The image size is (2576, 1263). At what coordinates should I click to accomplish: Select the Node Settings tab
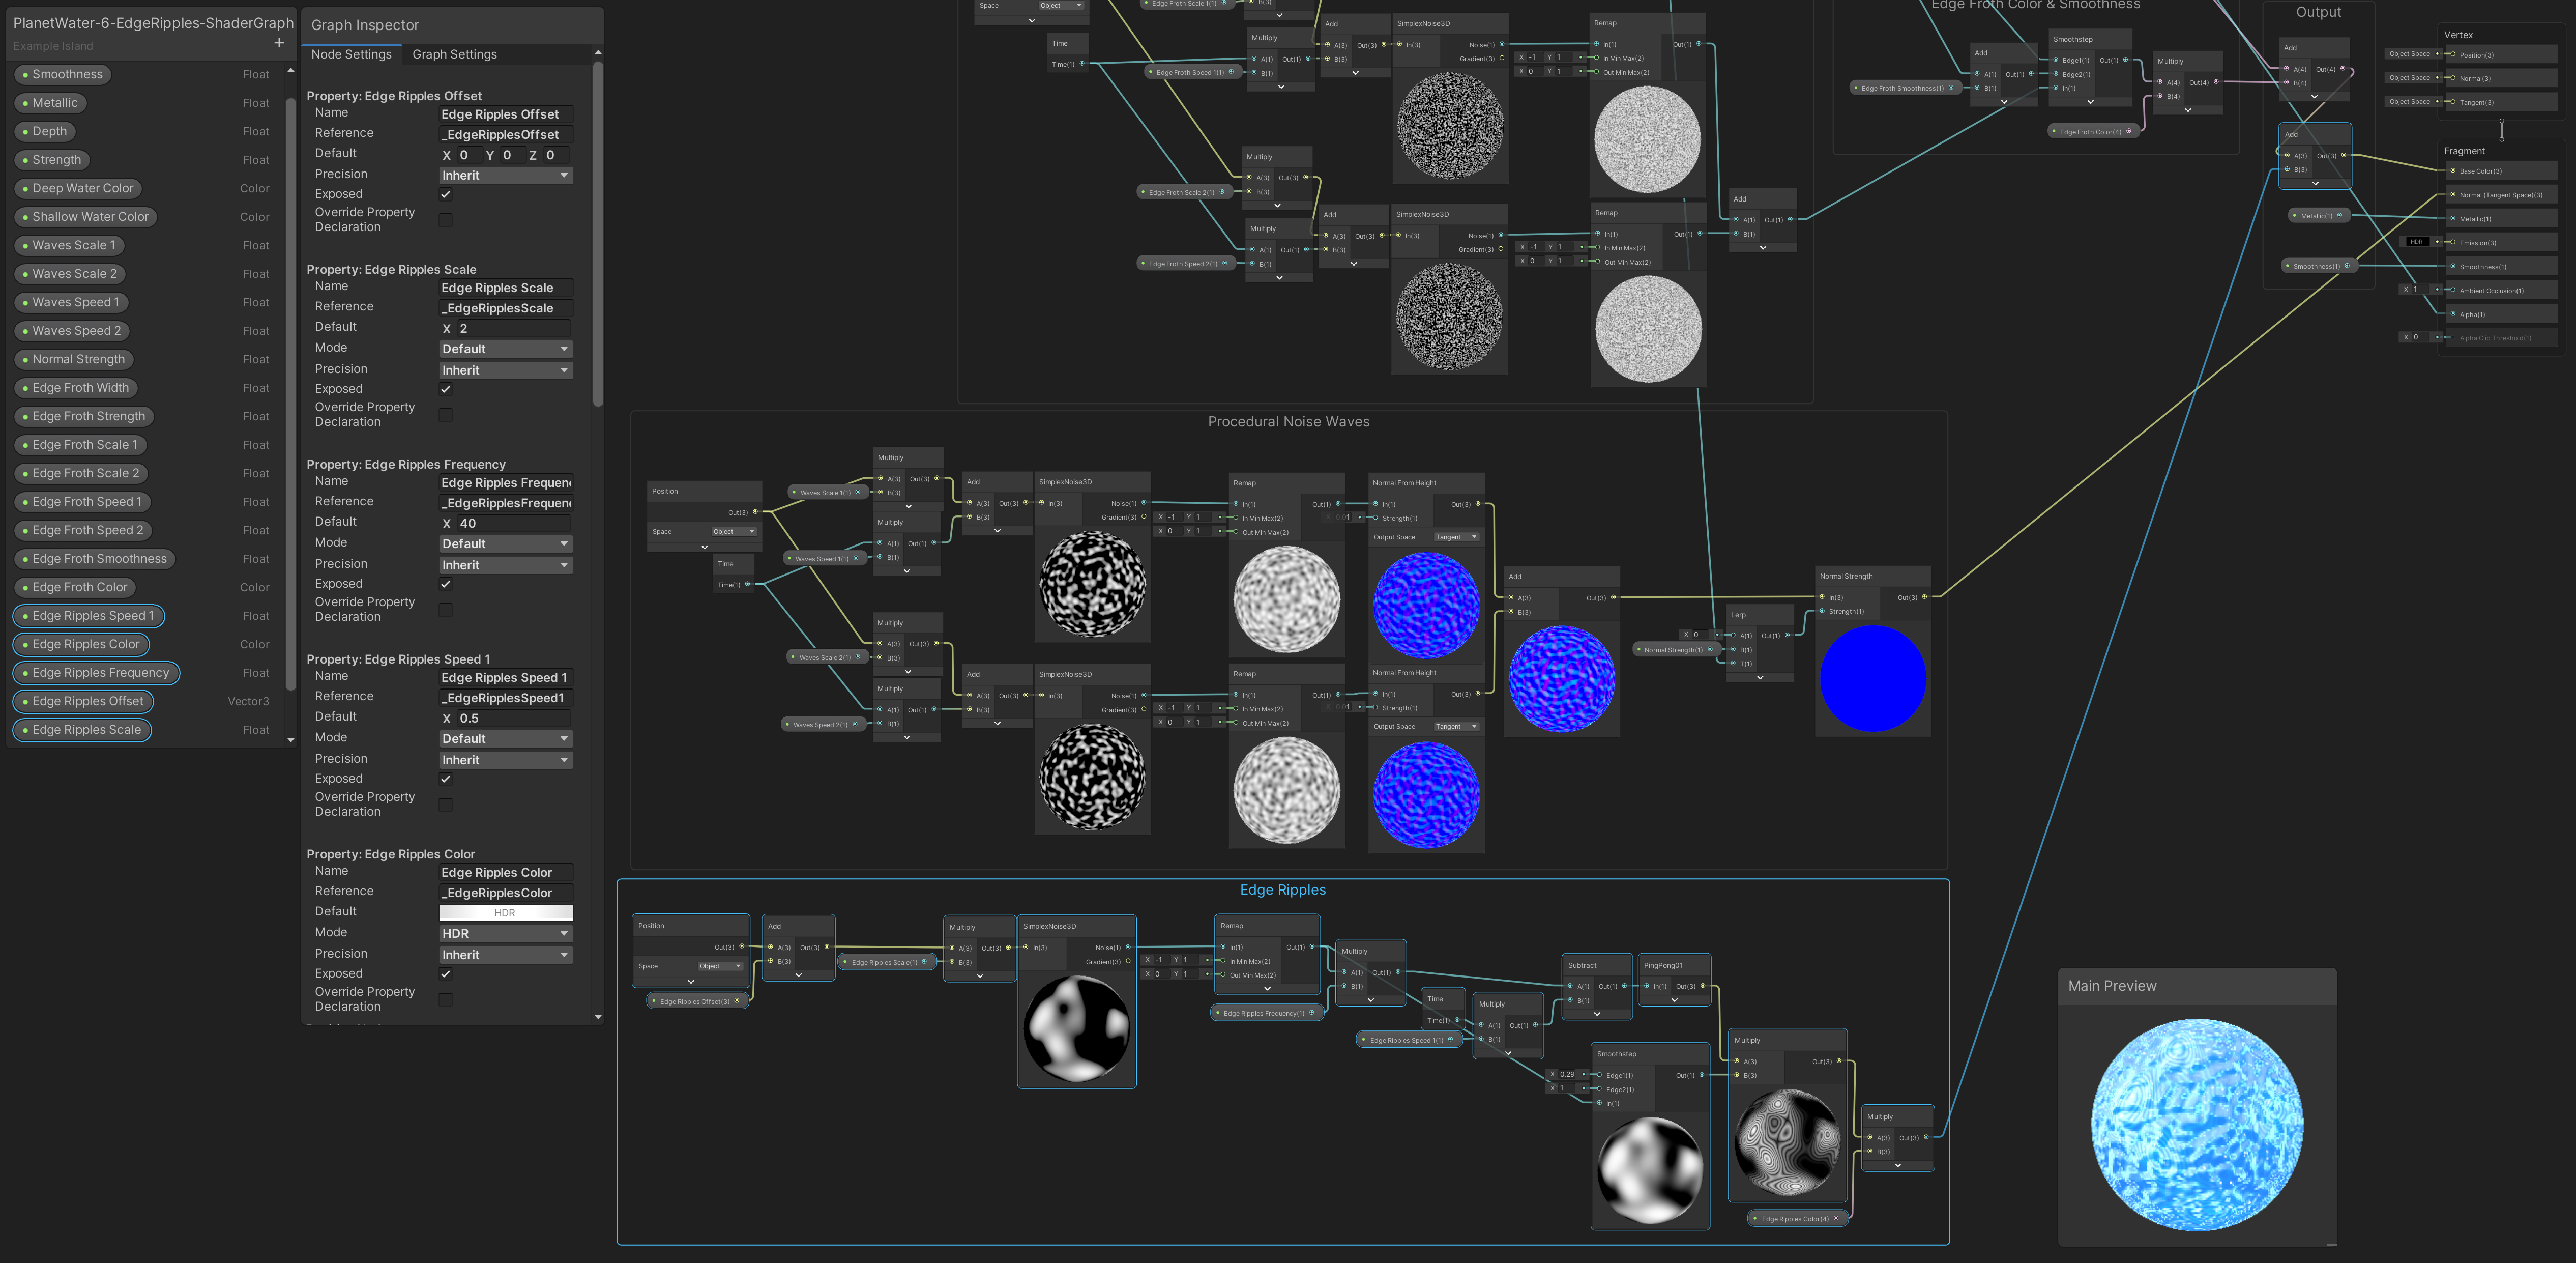351,54
